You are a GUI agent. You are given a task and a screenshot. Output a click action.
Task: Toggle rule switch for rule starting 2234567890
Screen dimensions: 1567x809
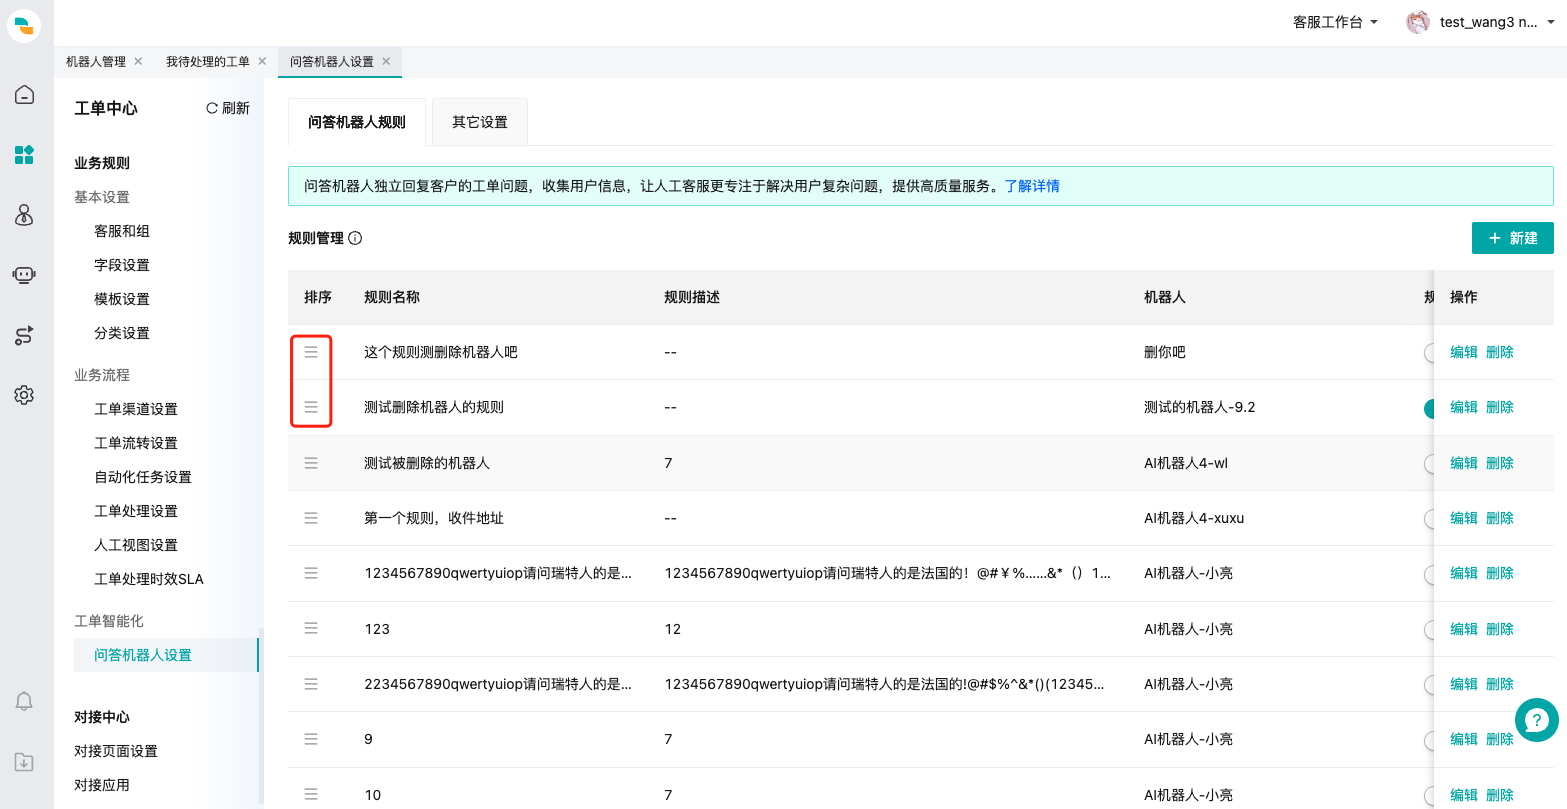point(1429,684)
